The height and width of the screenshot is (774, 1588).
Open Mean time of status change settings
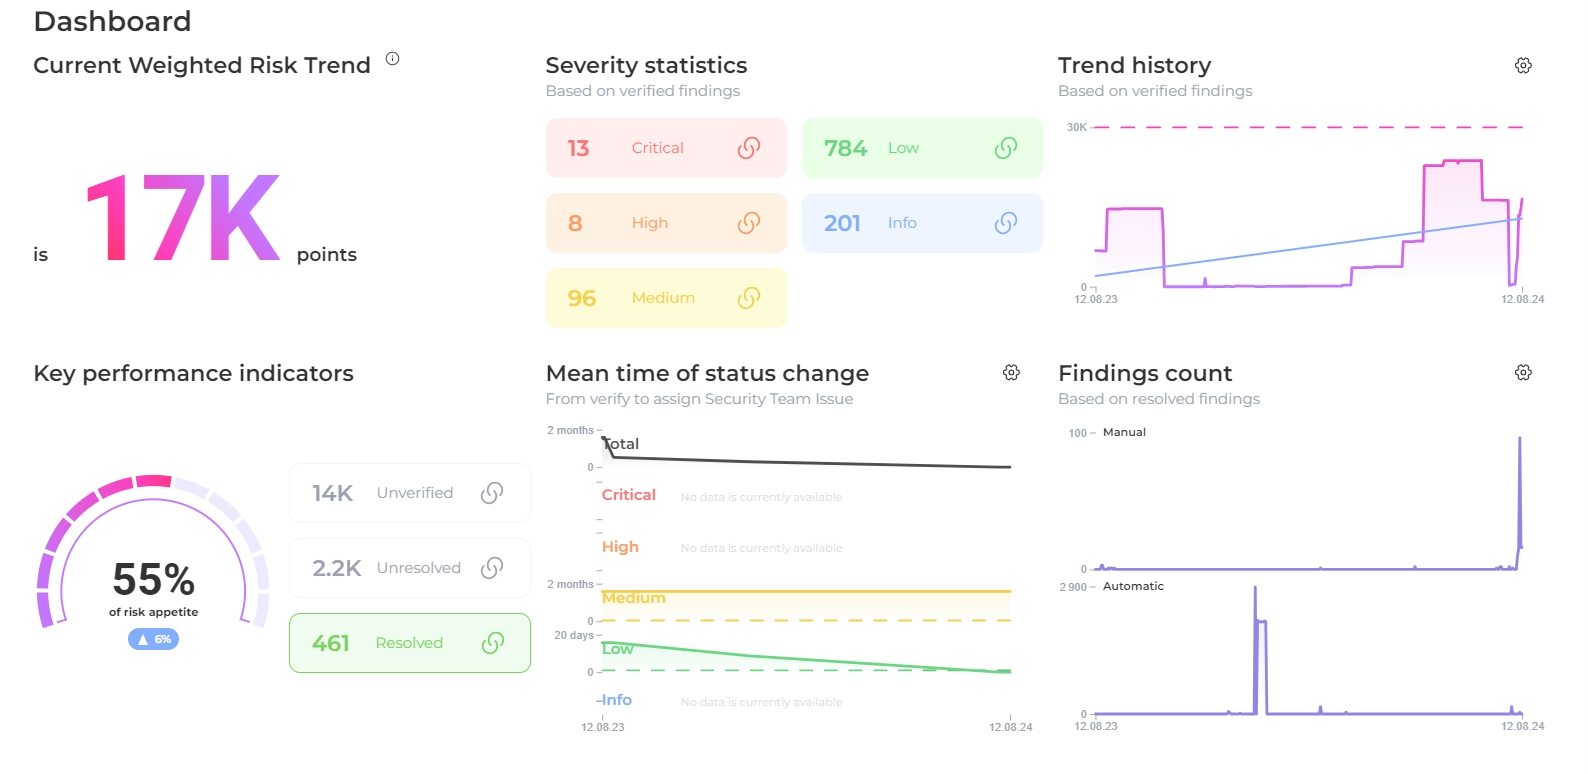(1011, 373)
